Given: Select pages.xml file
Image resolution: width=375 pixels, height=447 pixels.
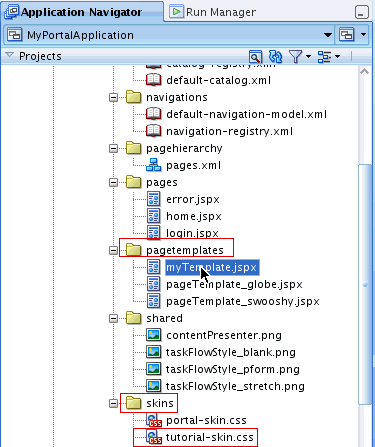Looking at the screenshot, I should (x=193, y=165).
